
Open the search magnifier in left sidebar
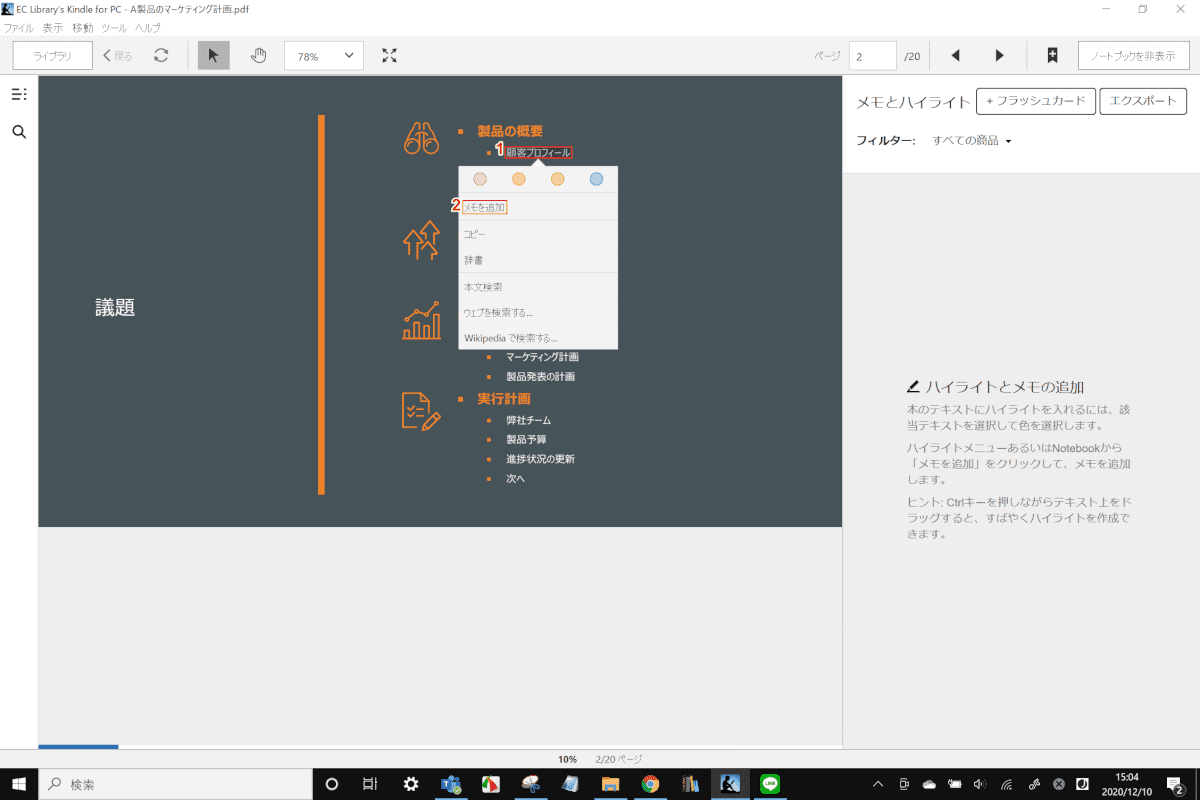(x=19, y=132)
